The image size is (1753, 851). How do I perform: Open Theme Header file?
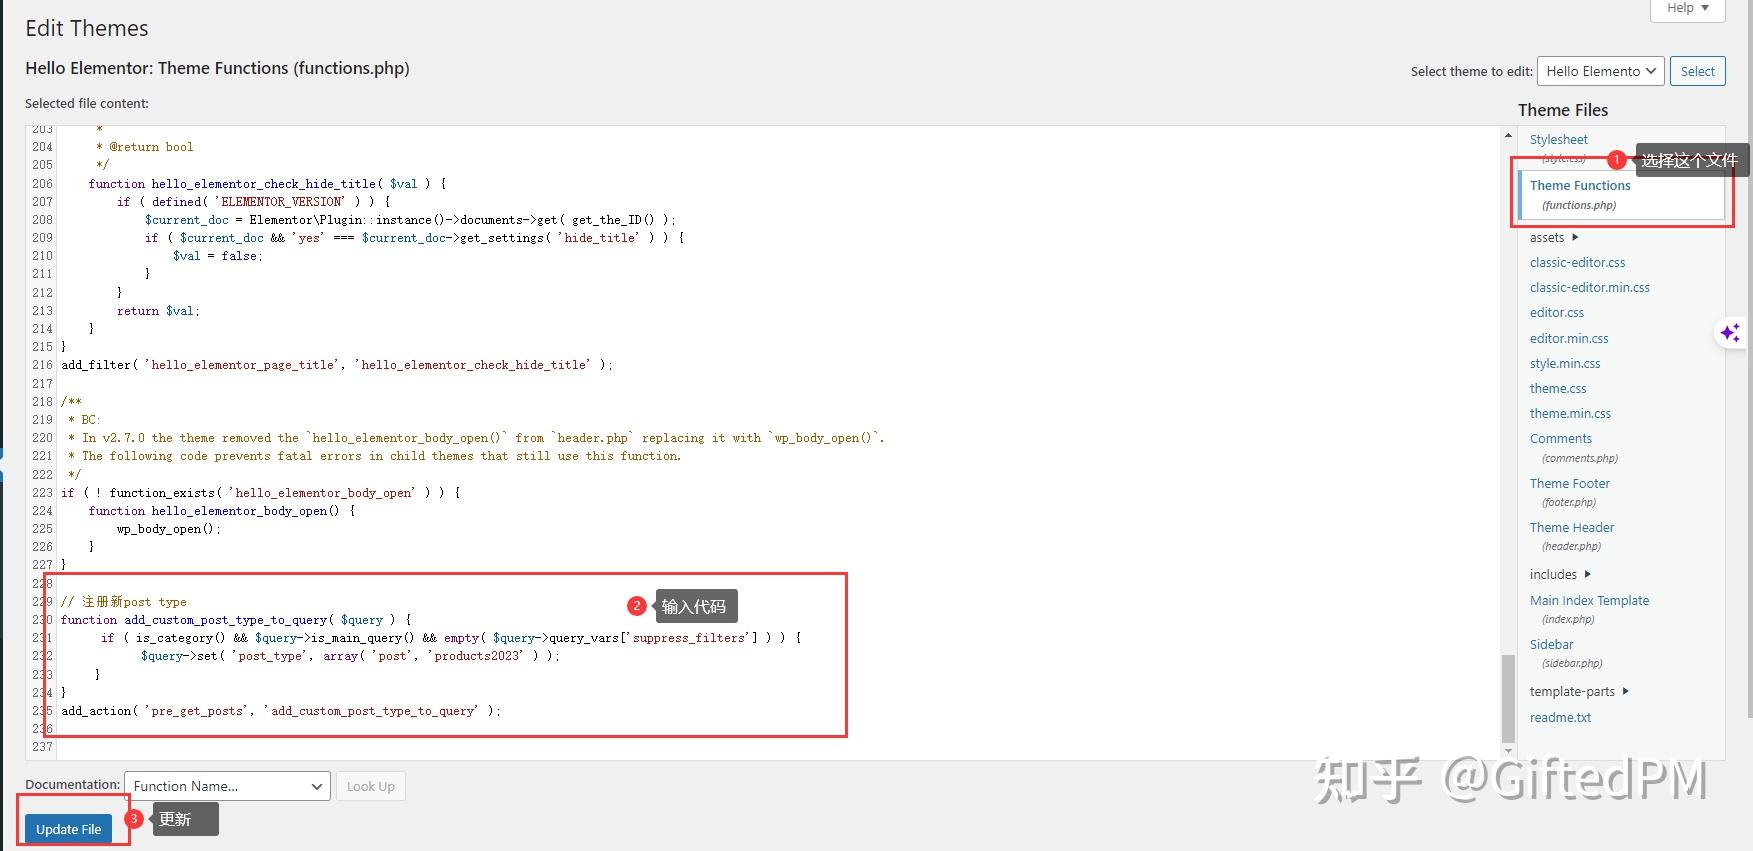pyautogui.click(x=1571, y=528)
